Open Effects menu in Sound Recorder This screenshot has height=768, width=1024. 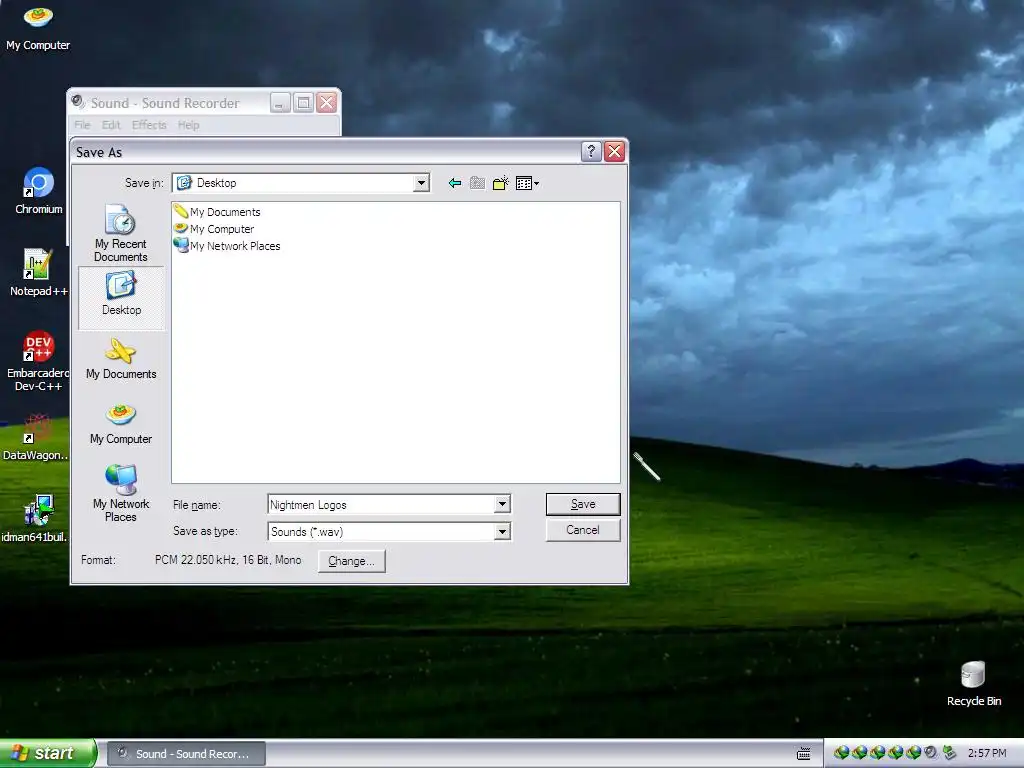(x=149, y=125)
